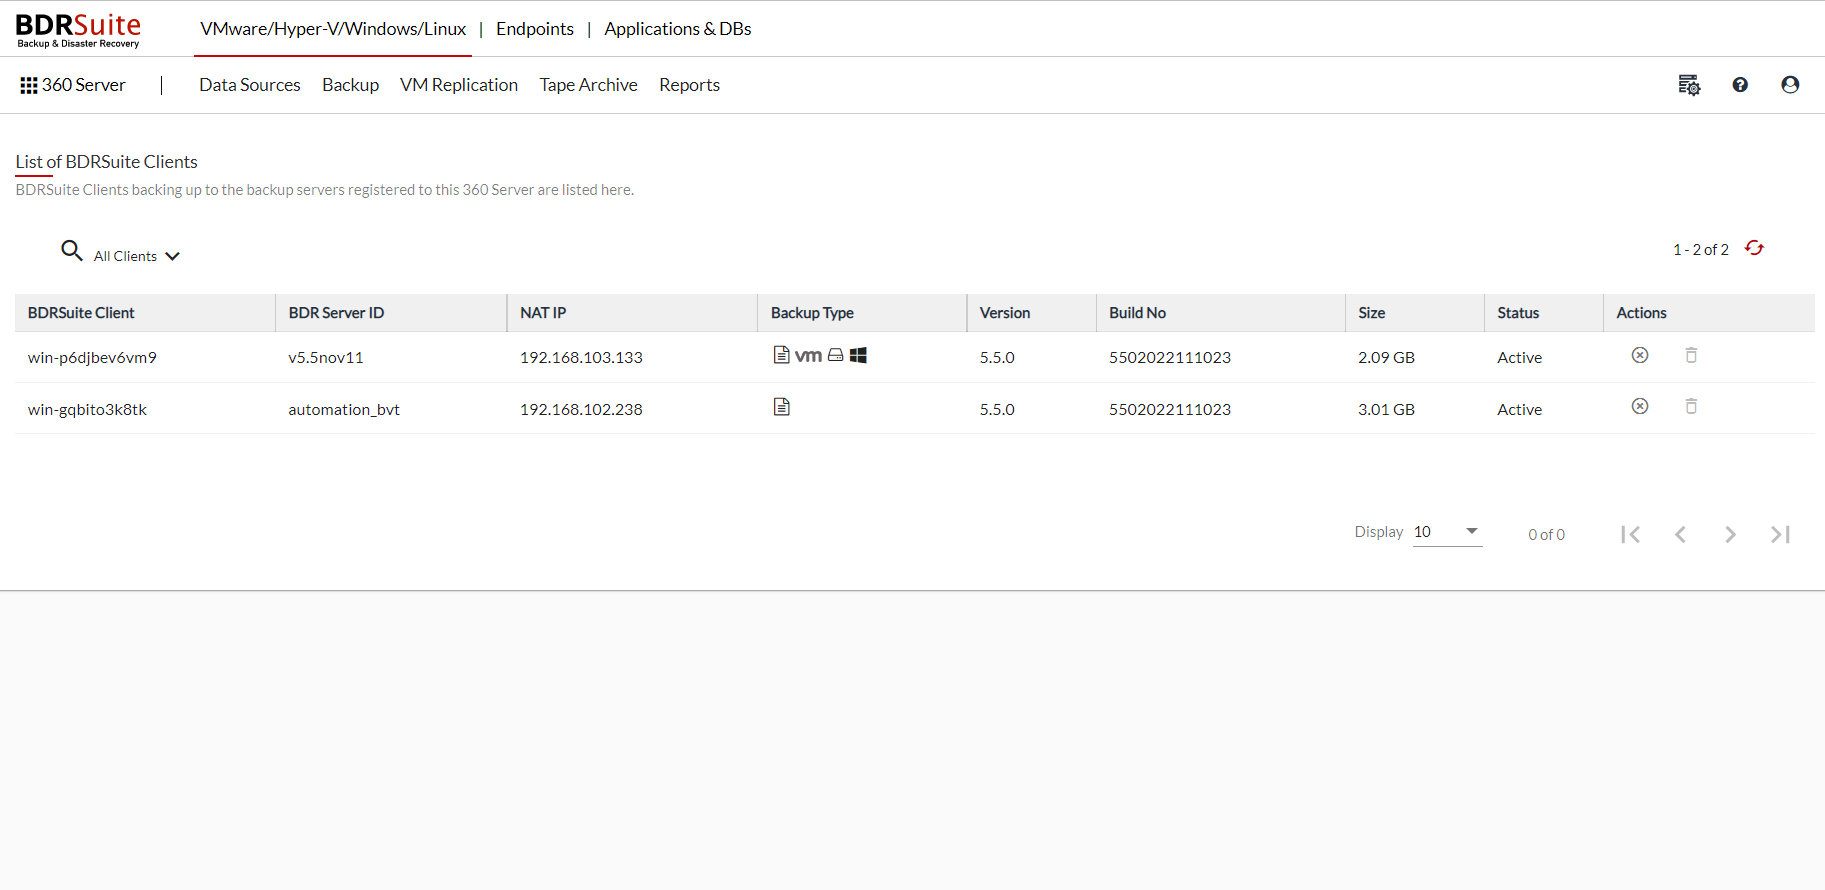Open the server settings gear icon
The image size is (1825, 890).
pyautogui.click(x=1689, y=85)
